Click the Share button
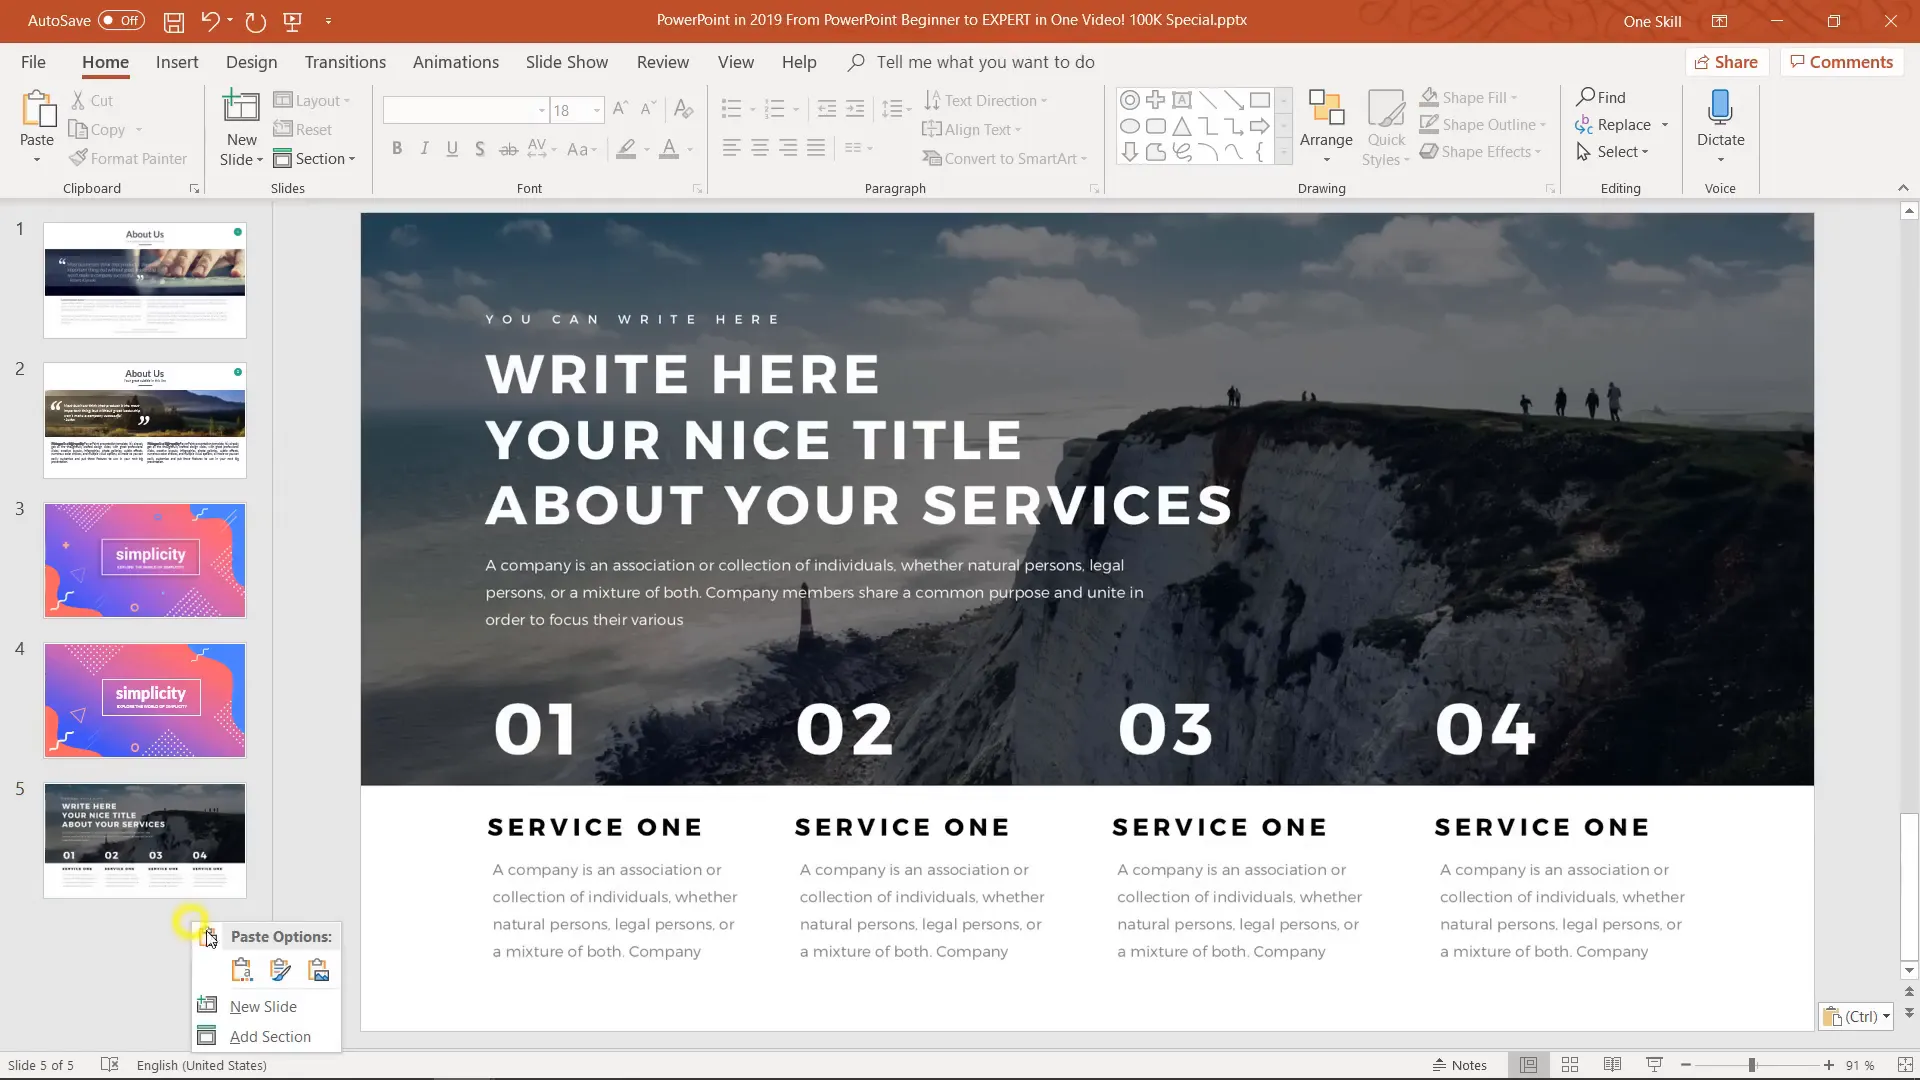Image resolution: width=1920 pixels, height=1080 pixels. click(1726, 62)
